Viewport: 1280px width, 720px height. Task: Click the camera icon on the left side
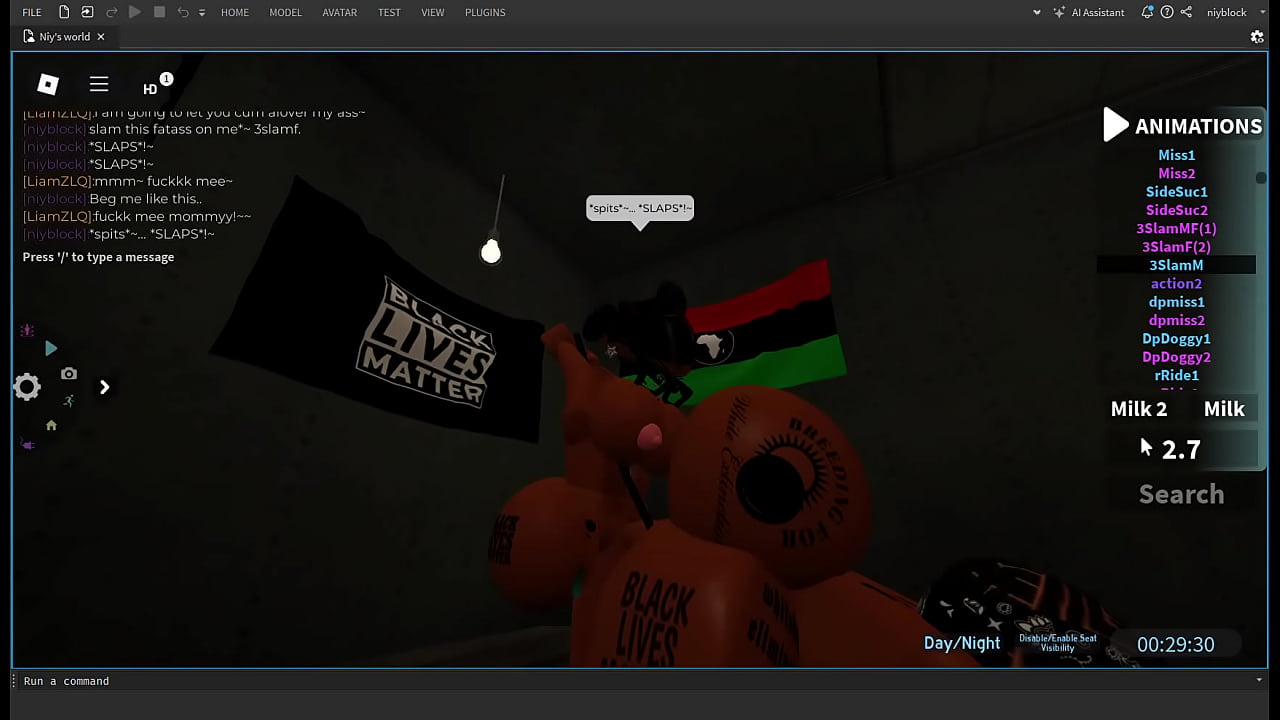(69, 374)
